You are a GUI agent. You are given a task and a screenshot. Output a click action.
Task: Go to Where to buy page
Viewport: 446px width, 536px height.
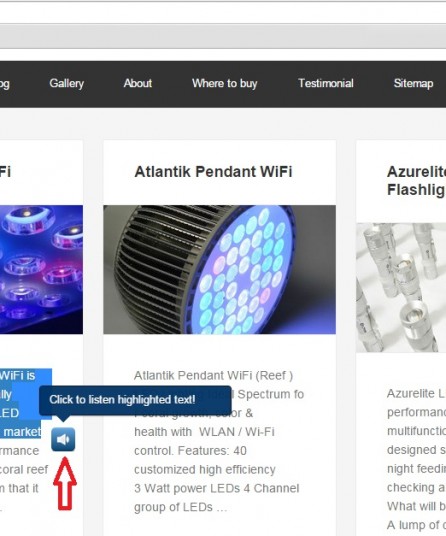click(x=225, y=83)
